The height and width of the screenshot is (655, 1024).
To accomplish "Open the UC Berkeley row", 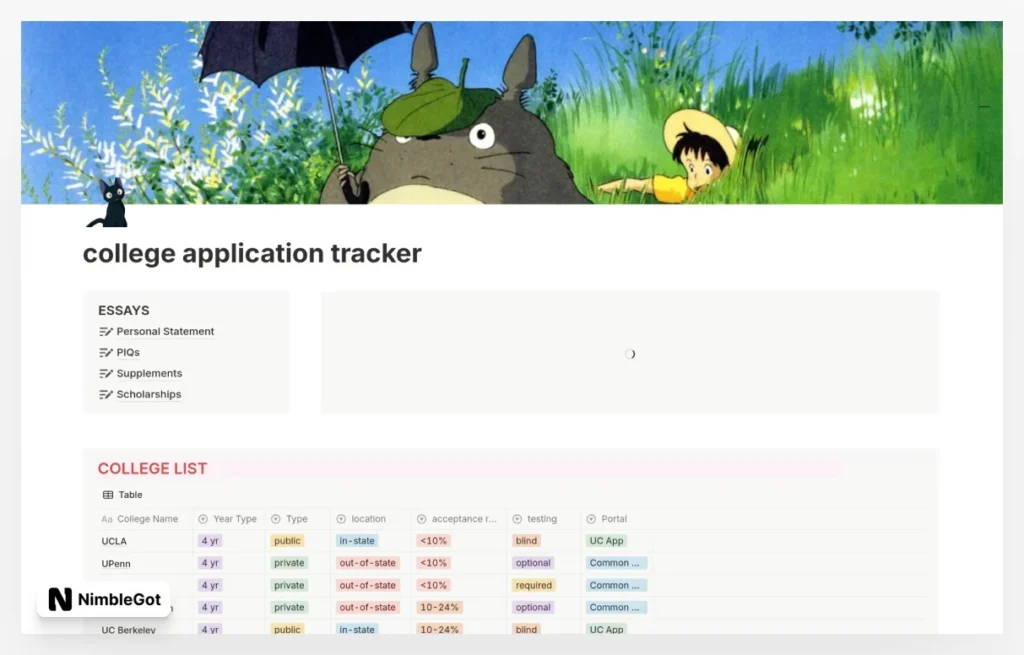I will click(129, 630).
